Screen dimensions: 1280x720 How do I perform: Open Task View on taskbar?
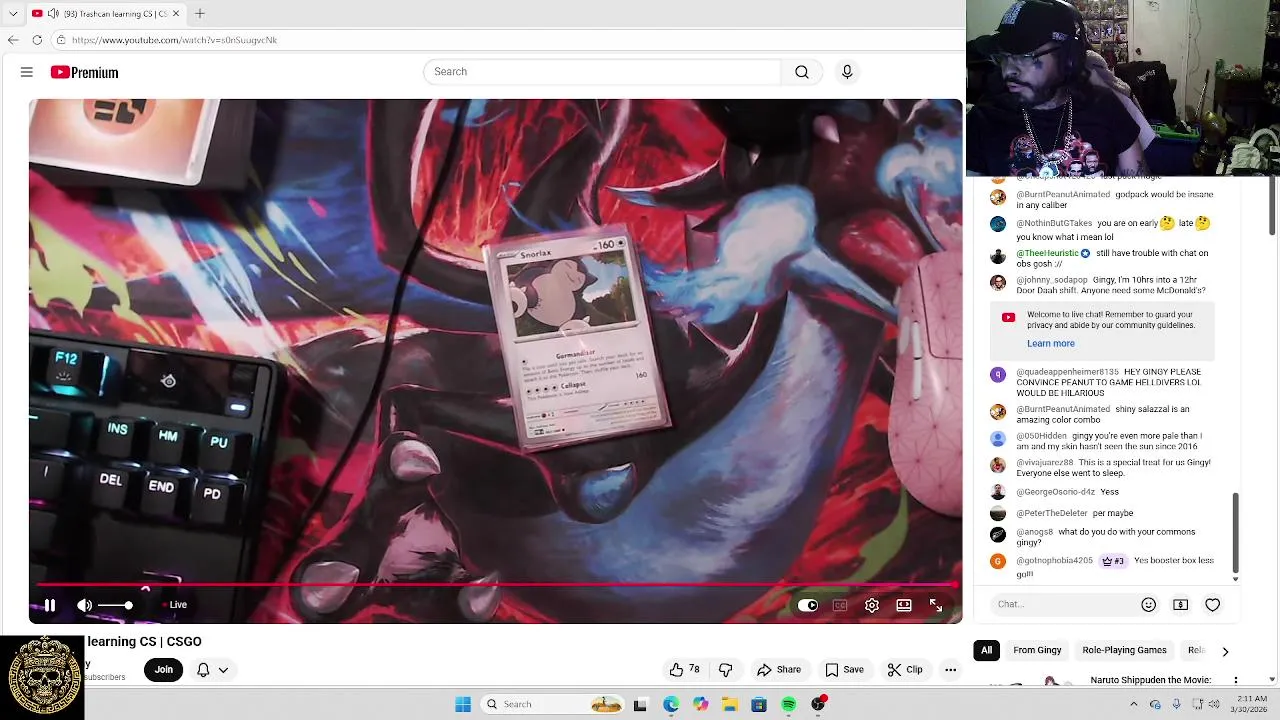(x=641, y=704)
